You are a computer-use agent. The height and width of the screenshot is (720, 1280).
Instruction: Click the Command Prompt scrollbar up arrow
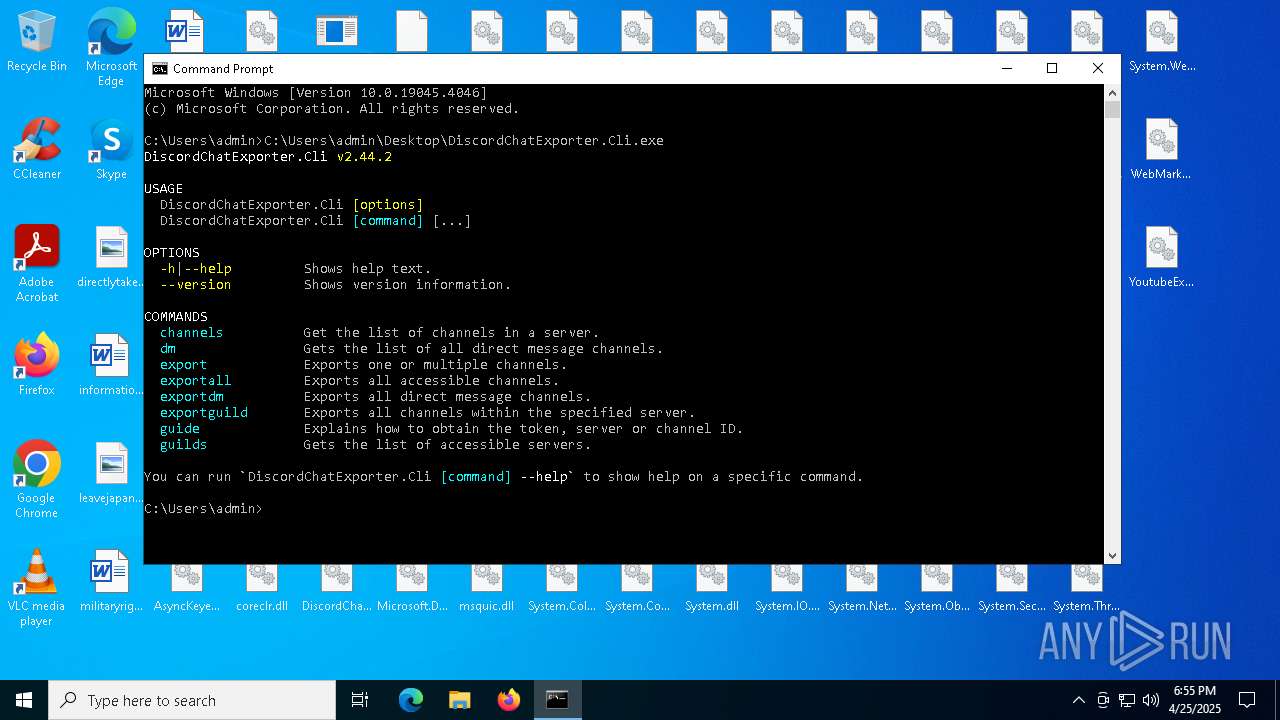click(x=1112, y=93)
